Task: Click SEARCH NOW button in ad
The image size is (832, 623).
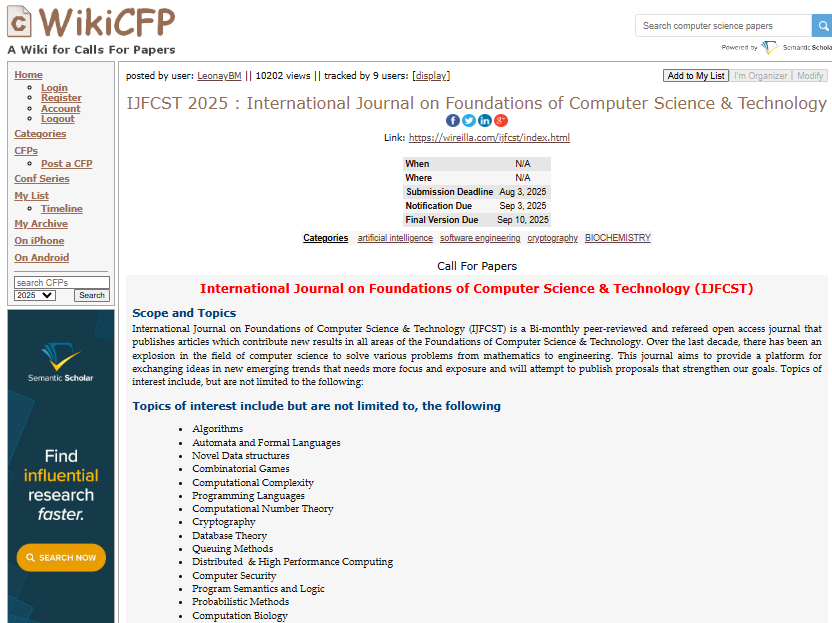Action: coord(61,558)
